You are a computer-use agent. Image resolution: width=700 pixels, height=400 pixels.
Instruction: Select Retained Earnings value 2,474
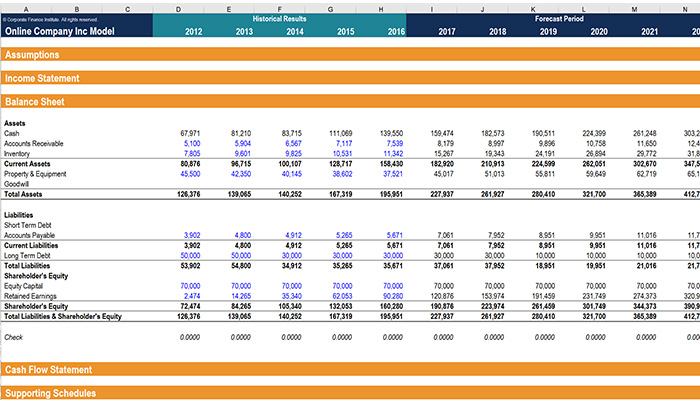pos(192,296)
